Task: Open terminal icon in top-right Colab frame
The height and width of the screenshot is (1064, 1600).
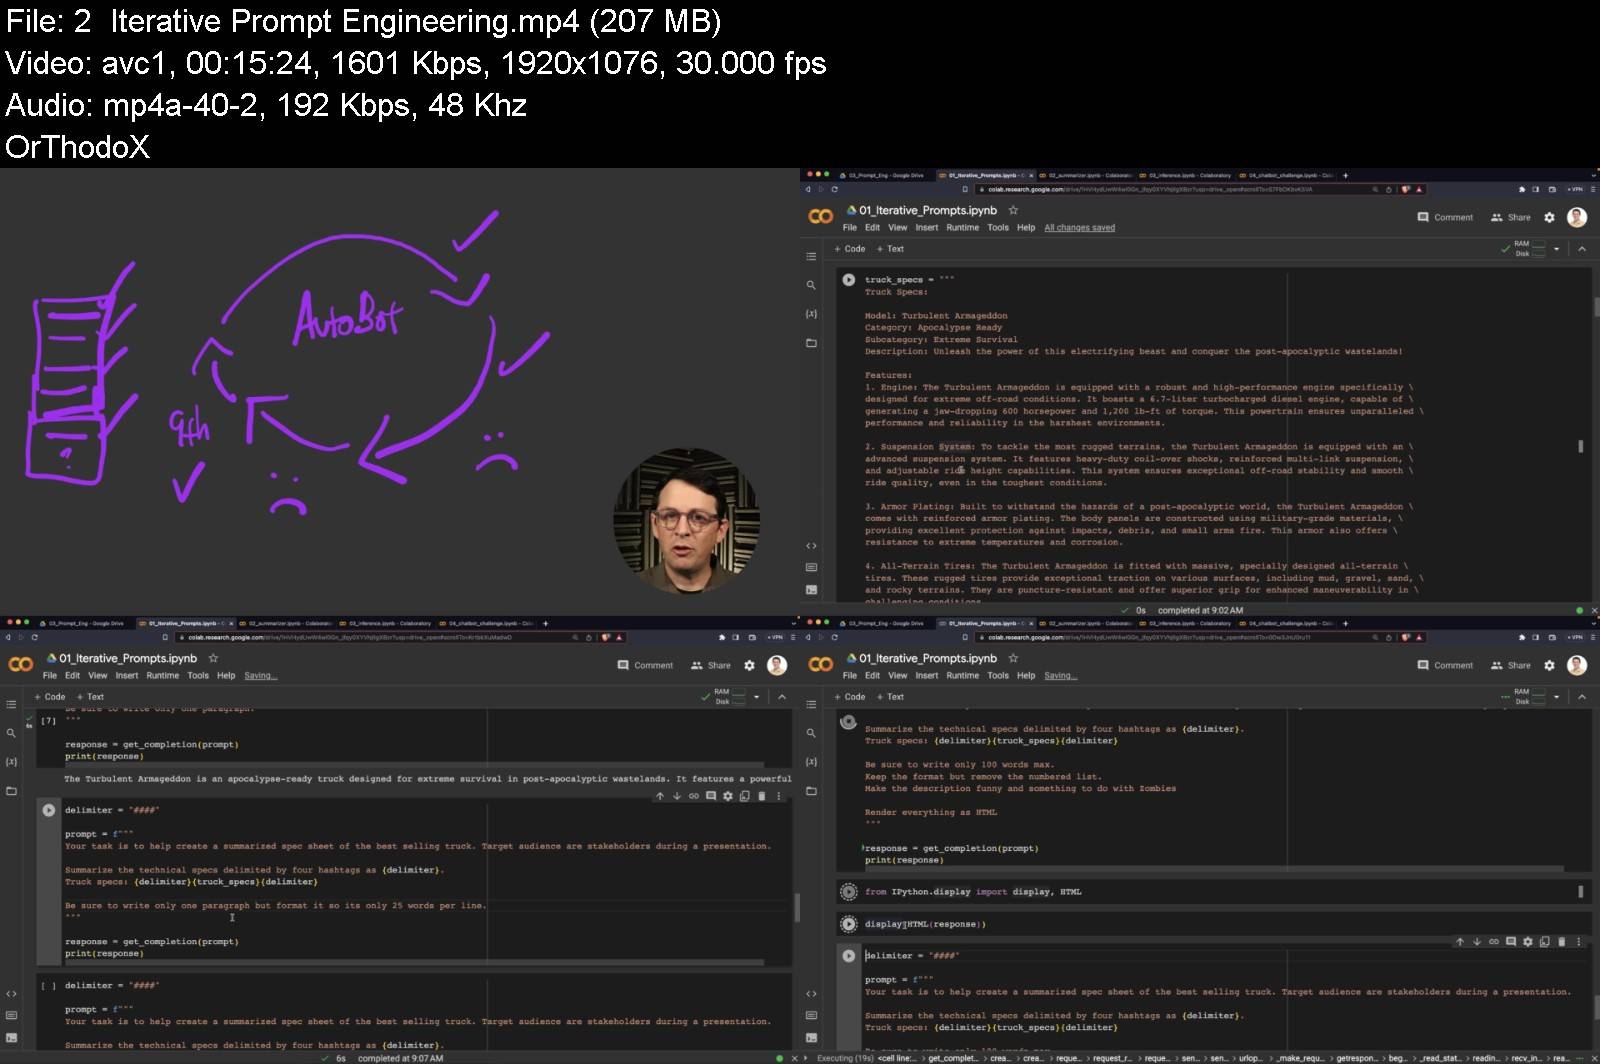Action: pos(811,589)
